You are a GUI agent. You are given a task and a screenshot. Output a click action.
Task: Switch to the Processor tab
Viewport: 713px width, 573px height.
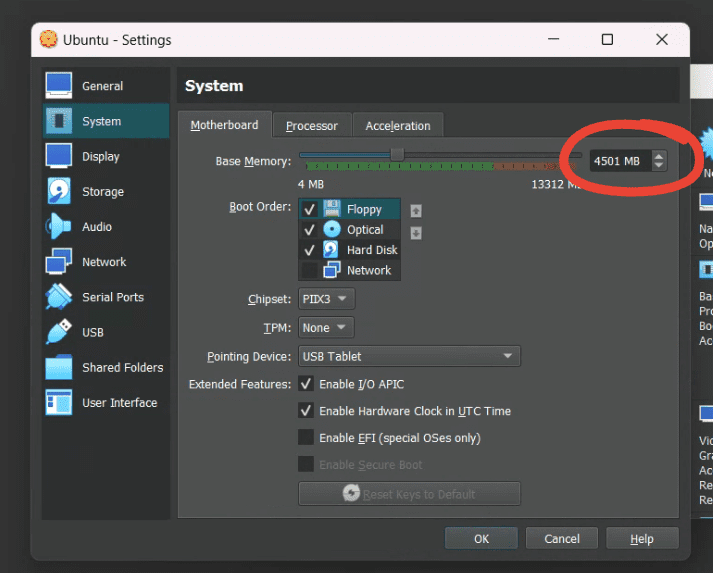pyautogui.click(x=312, y=126)
